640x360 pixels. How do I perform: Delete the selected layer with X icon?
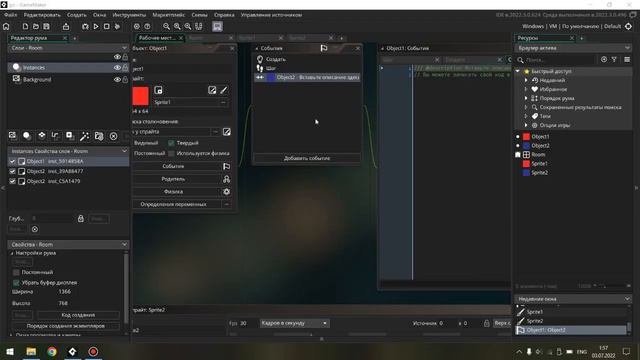click(113, 136)
